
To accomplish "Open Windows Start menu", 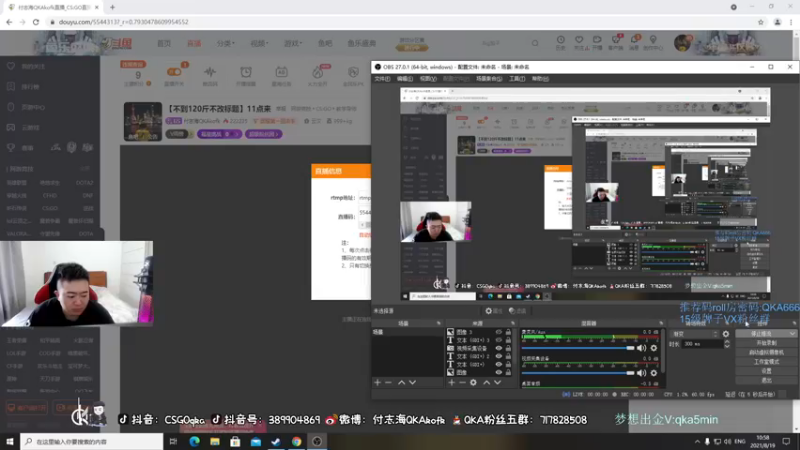I will click(10, 441).
